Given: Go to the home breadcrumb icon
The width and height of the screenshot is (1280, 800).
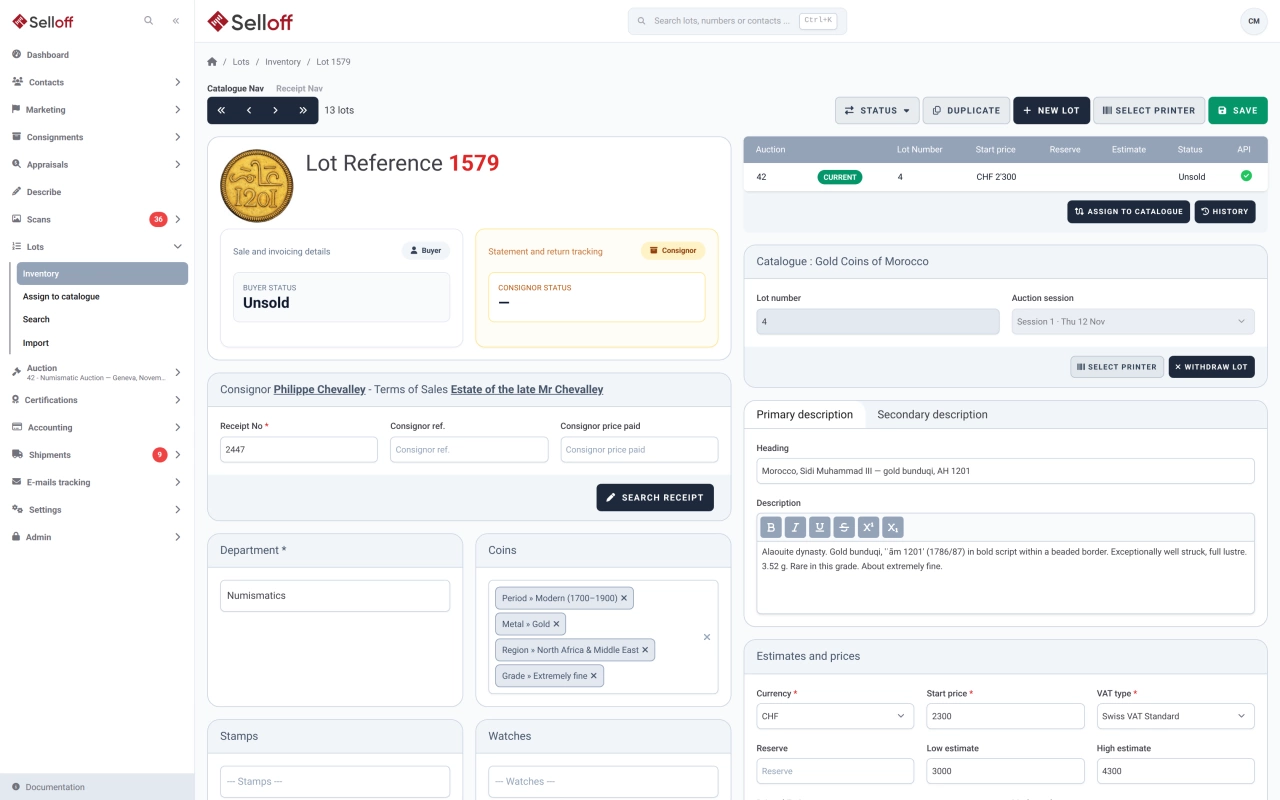Looking at the screenshot, I should (212, 62).
